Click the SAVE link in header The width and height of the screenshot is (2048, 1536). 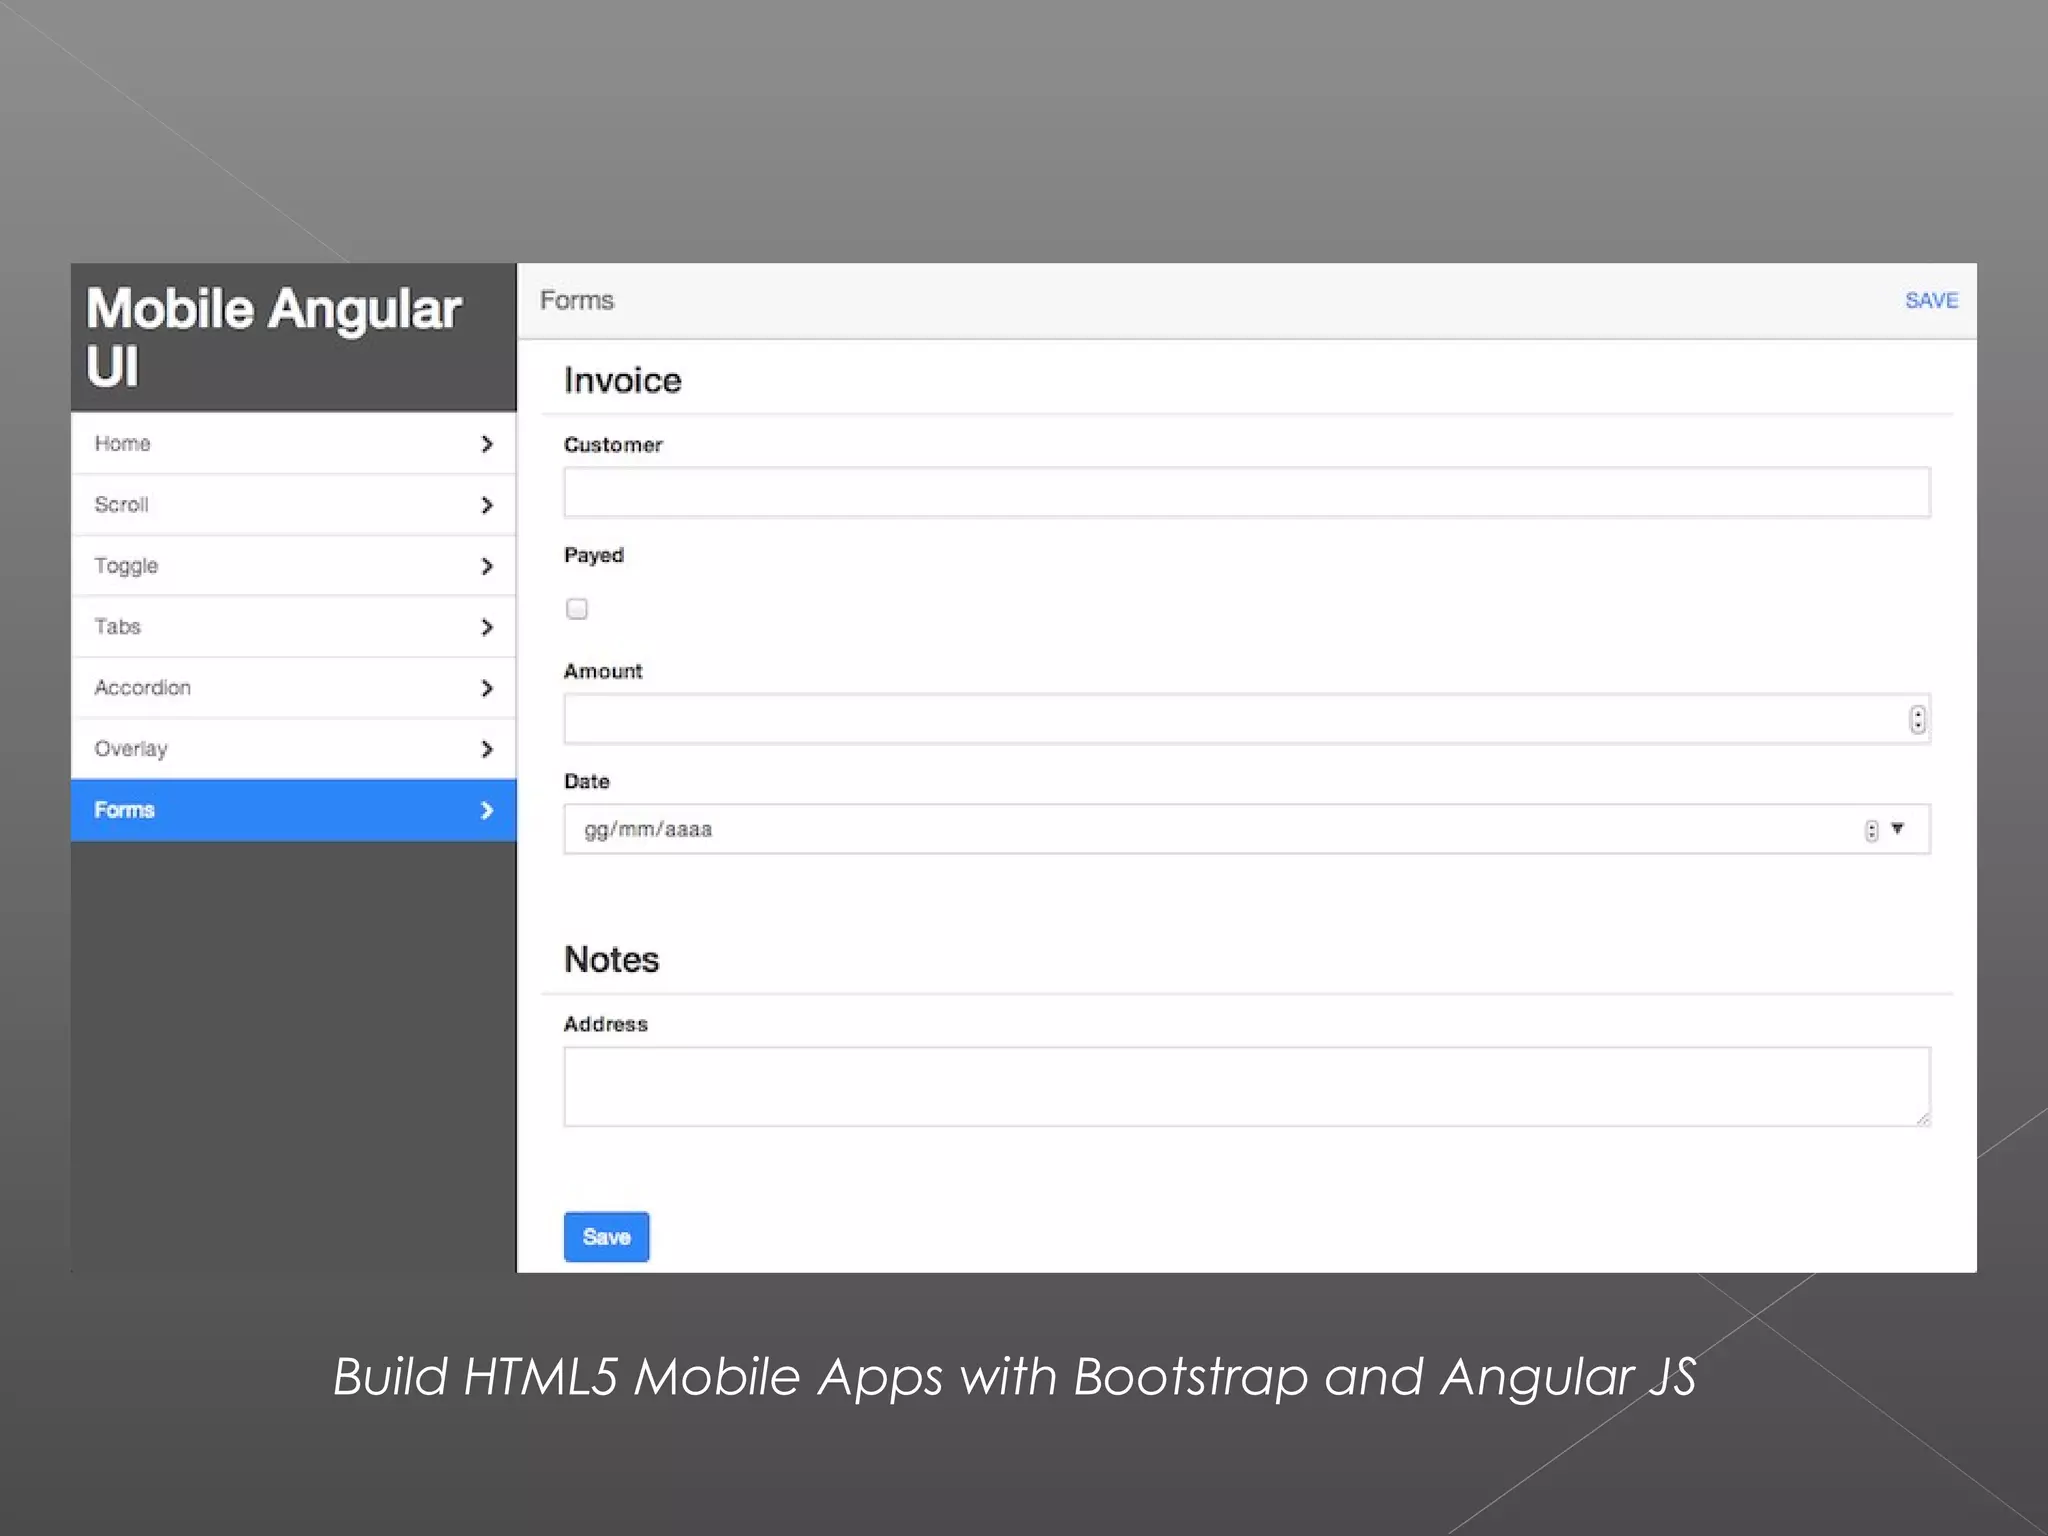click(x=1930, y=301)
